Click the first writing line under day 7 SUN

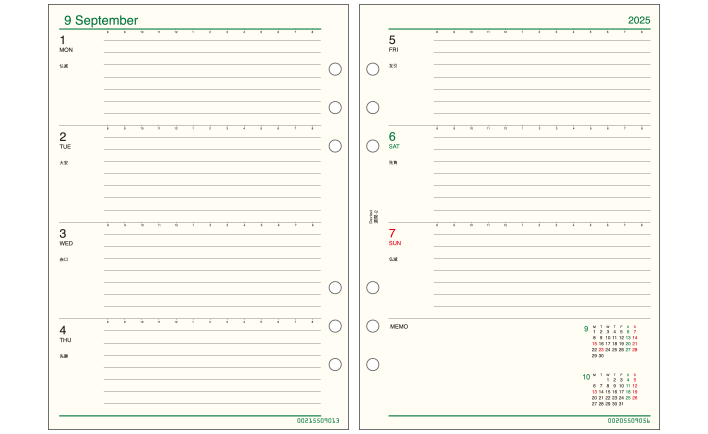point(542,234)
